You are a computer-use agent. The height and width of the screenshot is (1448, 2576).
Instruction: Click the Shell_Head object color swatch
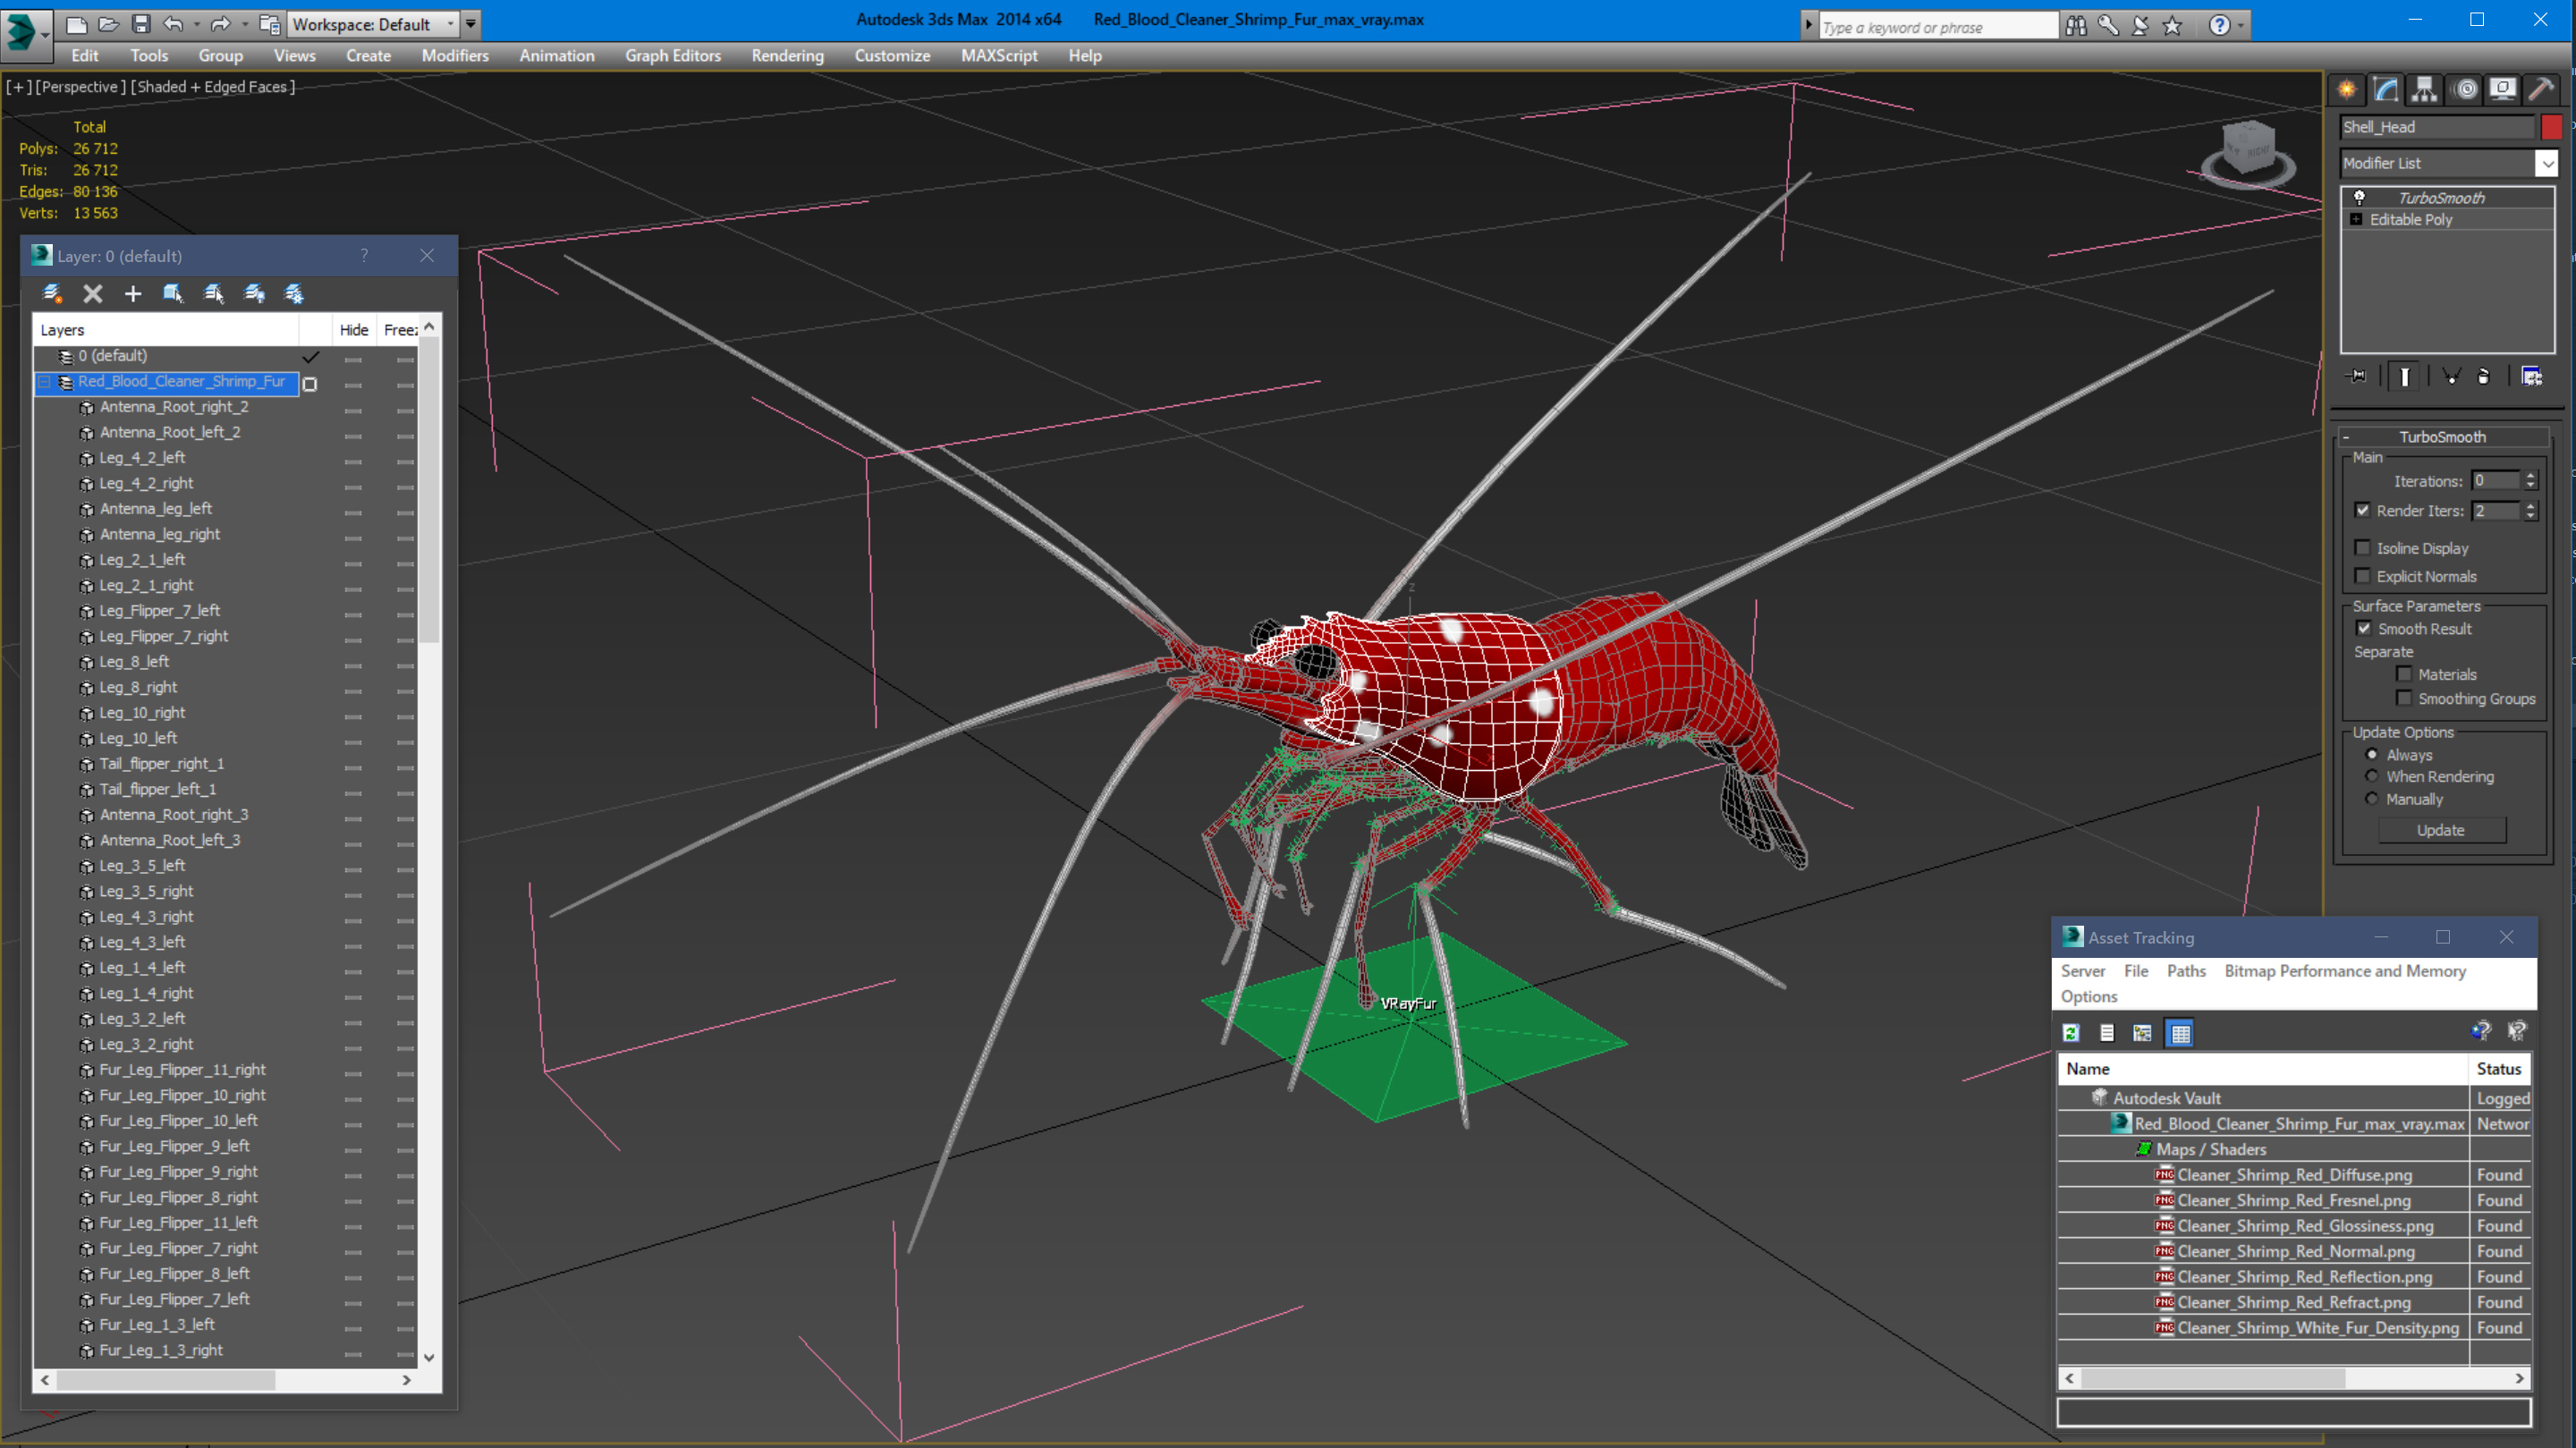click(x=2551, y=127)
